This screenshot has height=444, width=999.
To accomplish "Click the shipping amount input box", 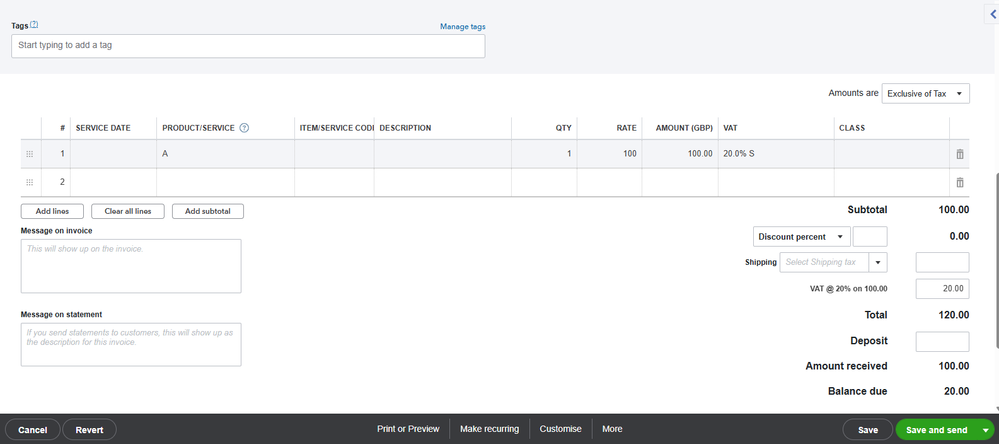I will (942, 262).
